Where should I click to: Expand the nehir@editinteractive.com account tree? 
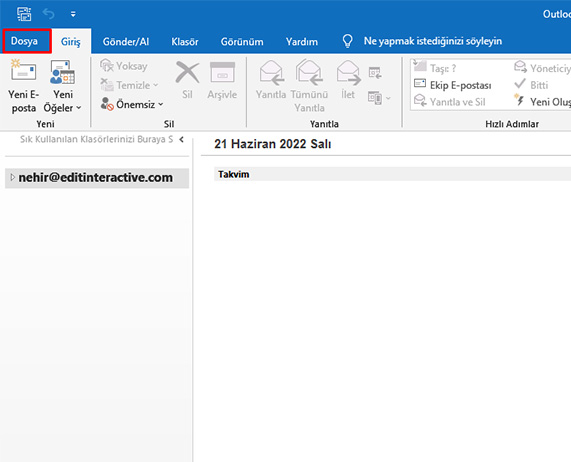12,177
